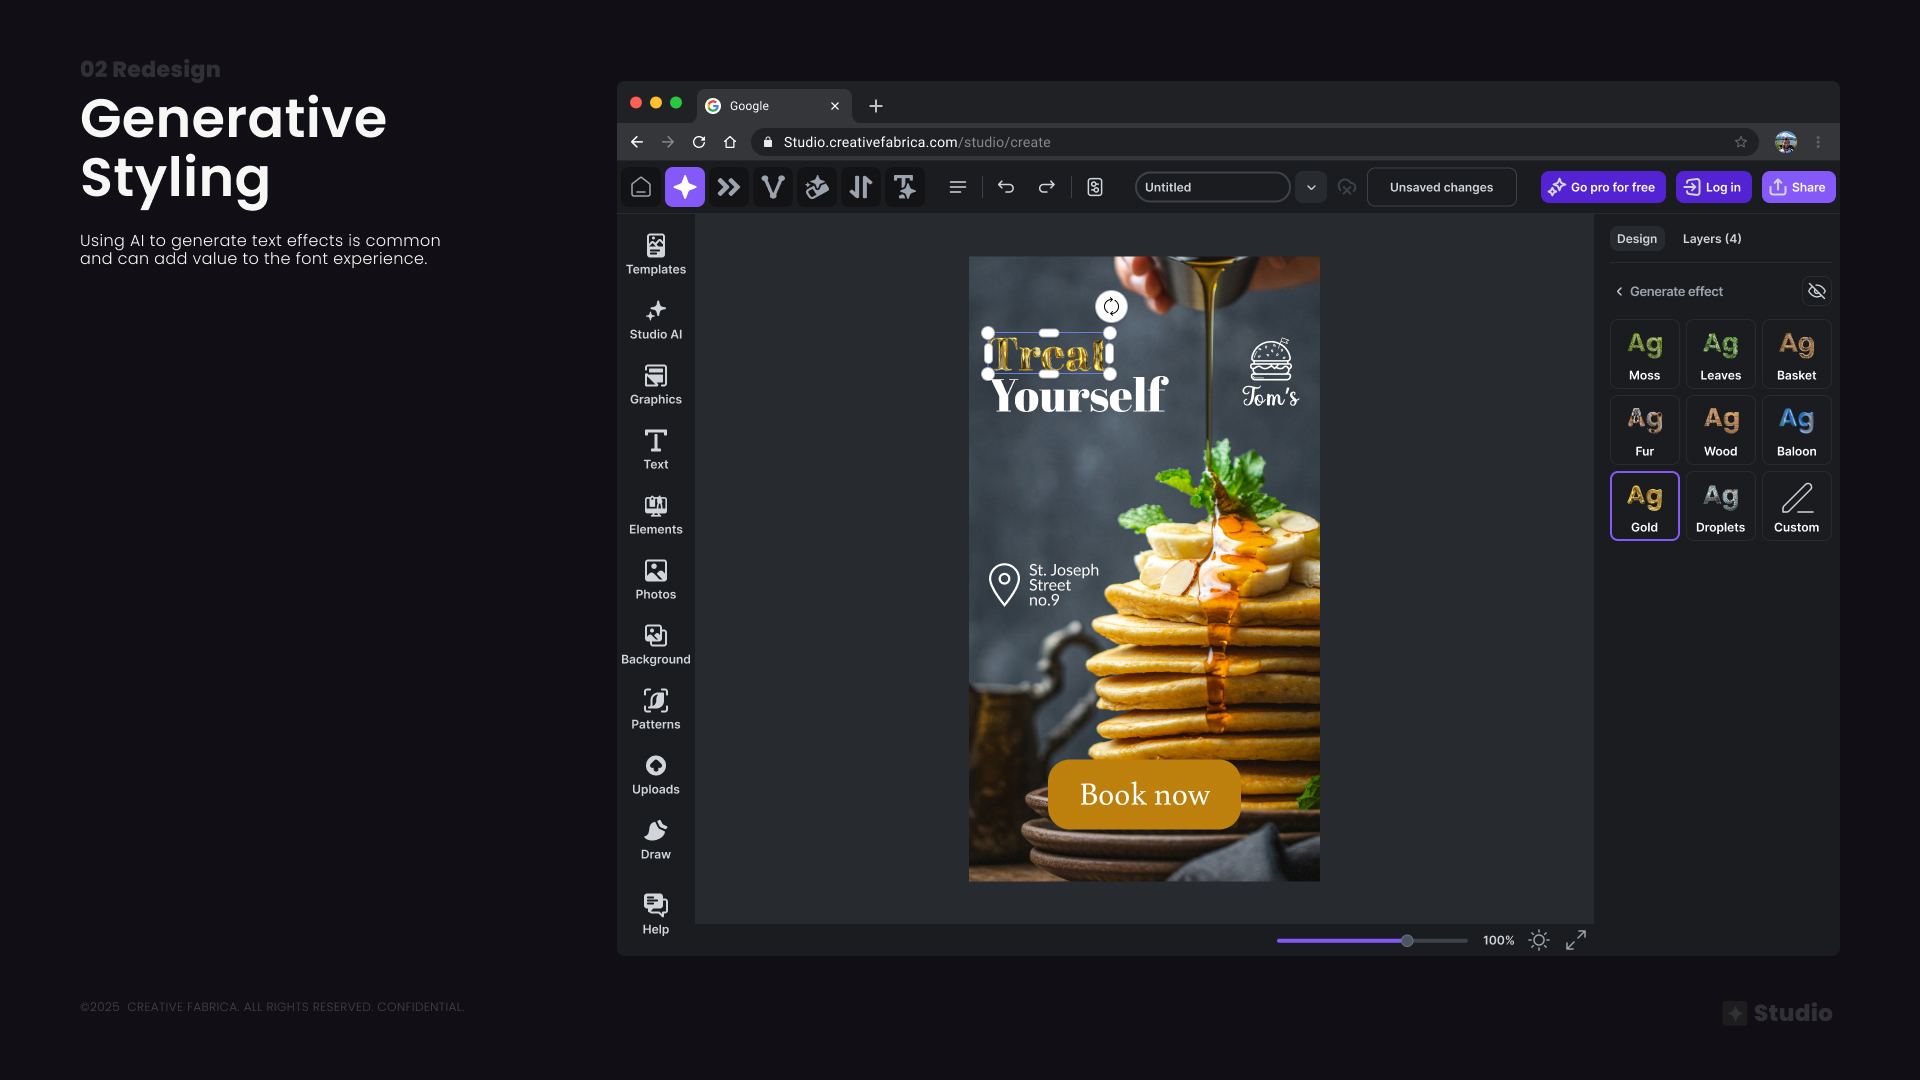
Task: Click the redo arrow in toolbar
Action: pyautogui.click(x=1046, y=187)
